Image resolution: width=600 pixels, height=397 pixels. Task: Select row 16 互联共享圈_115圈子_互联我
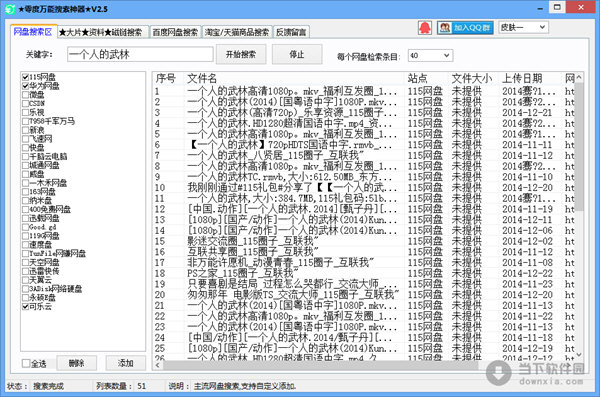pyautogui.click(x=364, y=252)
